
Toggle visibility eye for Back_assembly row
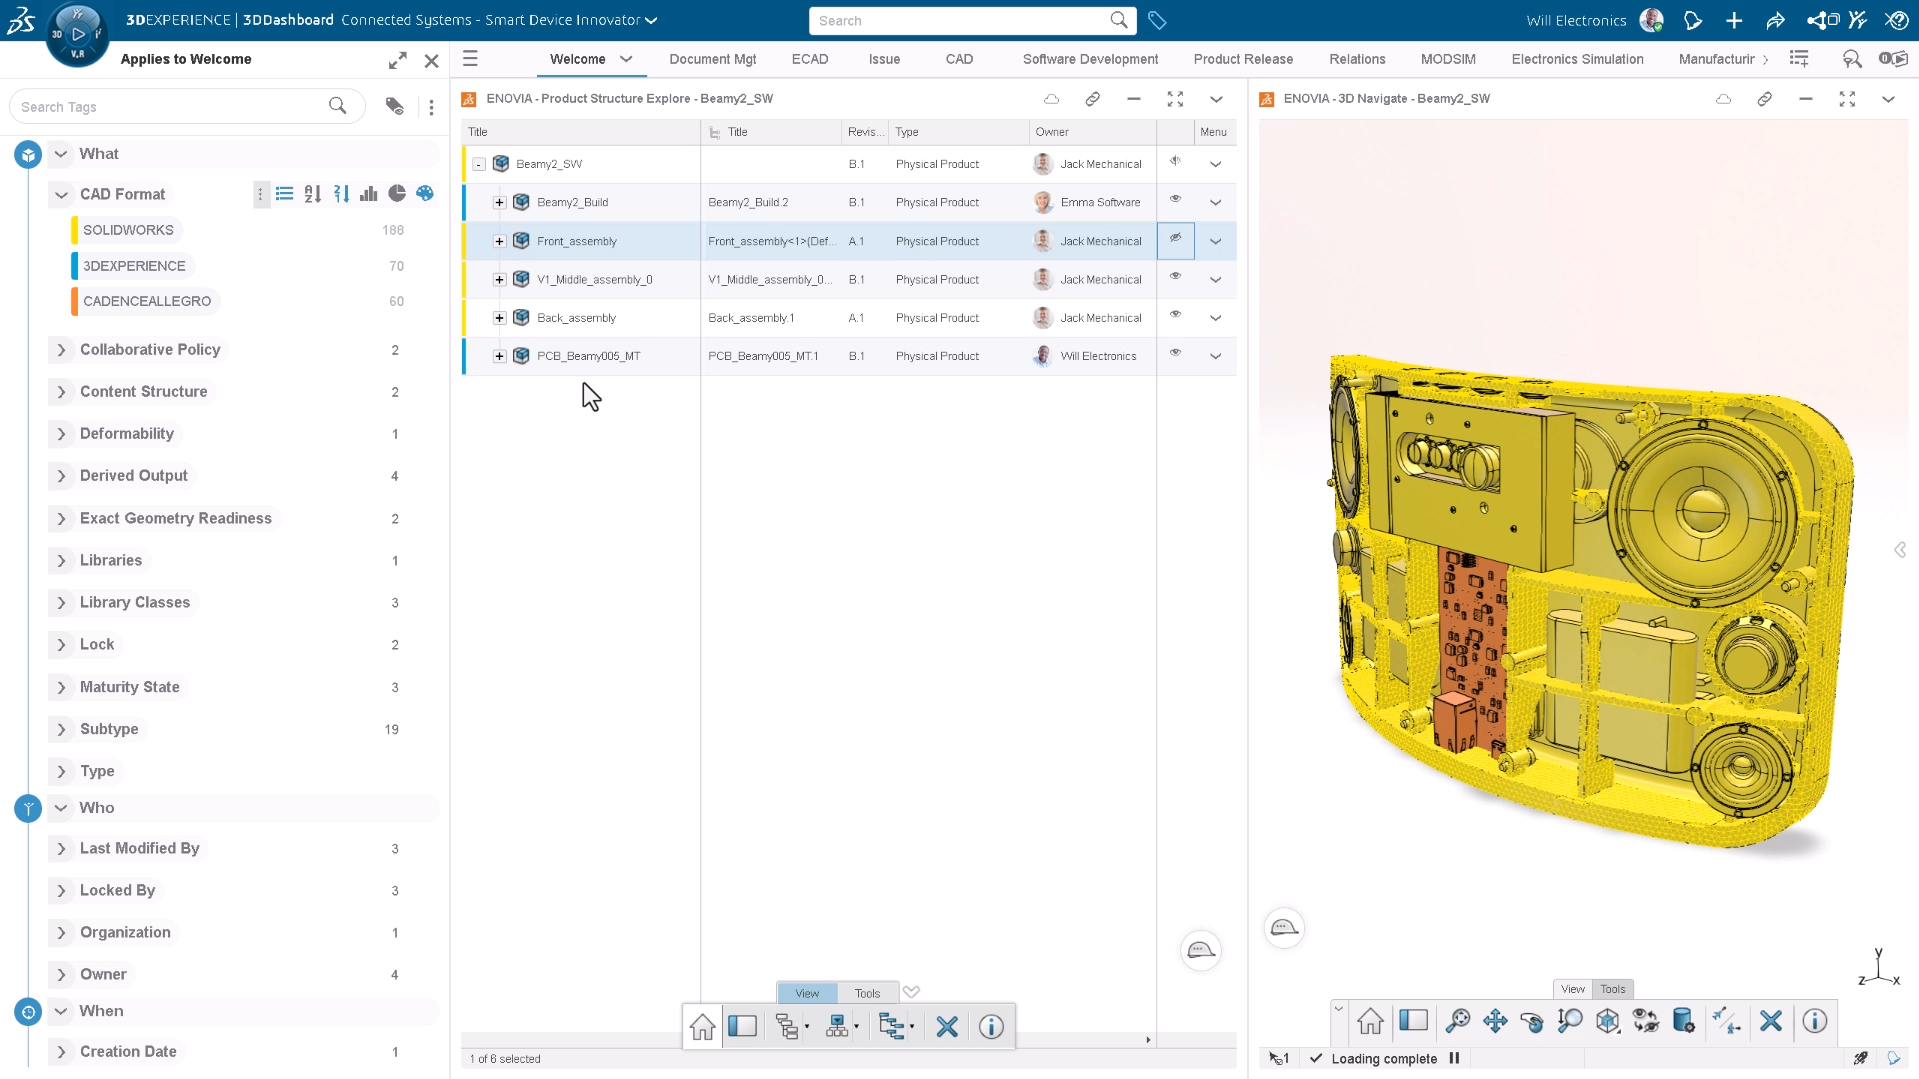point(1175,315)
